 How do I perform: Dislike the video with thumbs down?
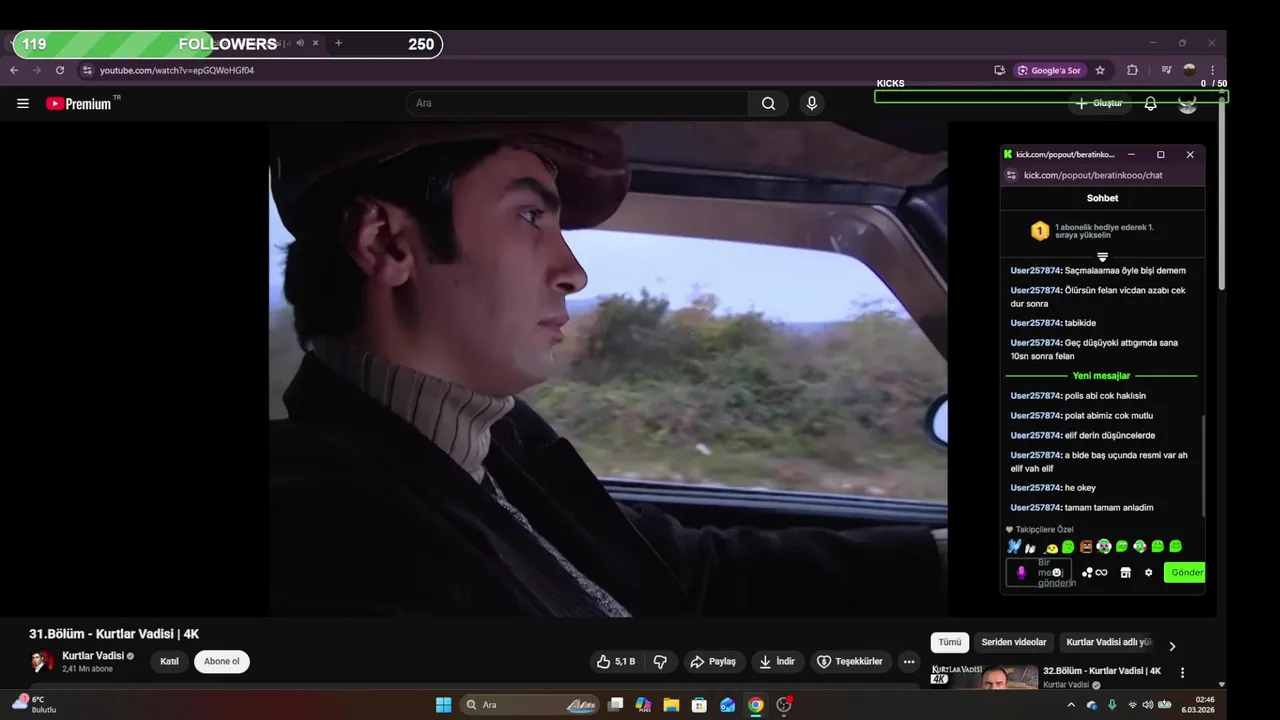click(660, 662)
